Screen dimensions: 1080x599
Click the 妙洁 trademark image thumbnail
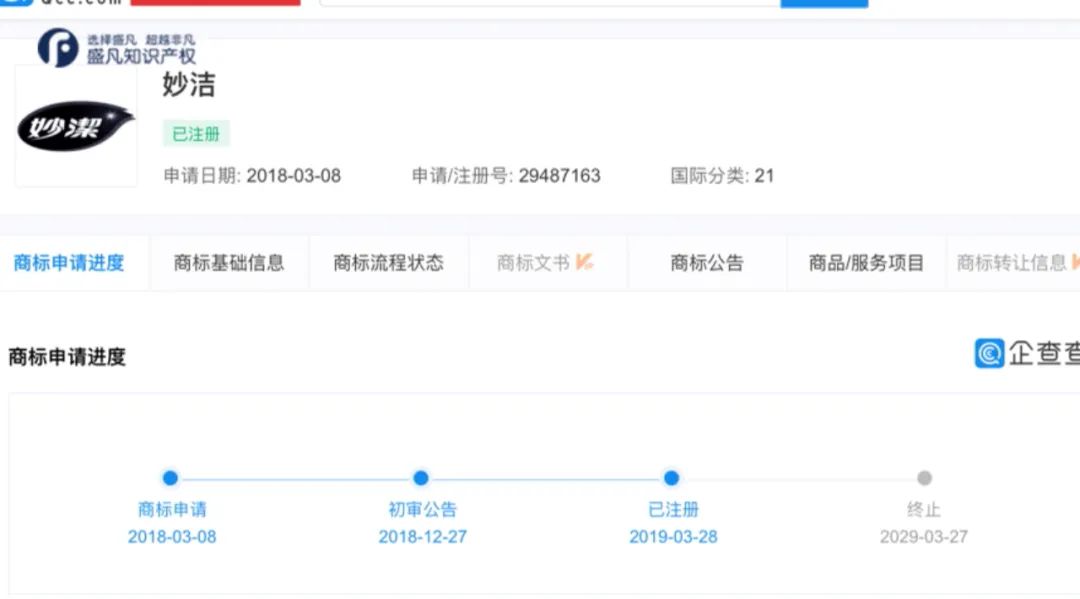pyautogui.click(x=75, y=127)
